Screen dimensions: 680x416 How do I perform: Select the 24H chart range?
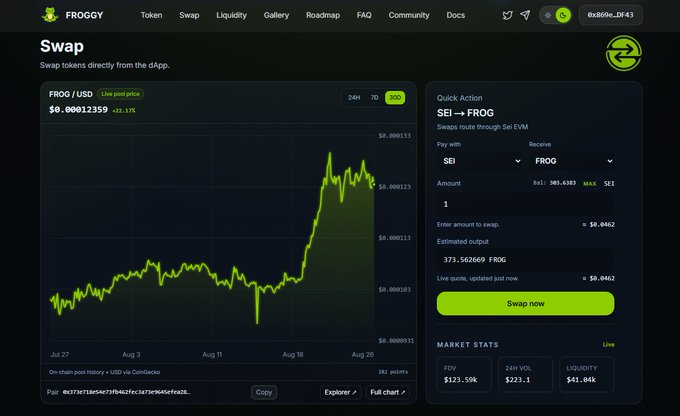[x=354, y=98]
